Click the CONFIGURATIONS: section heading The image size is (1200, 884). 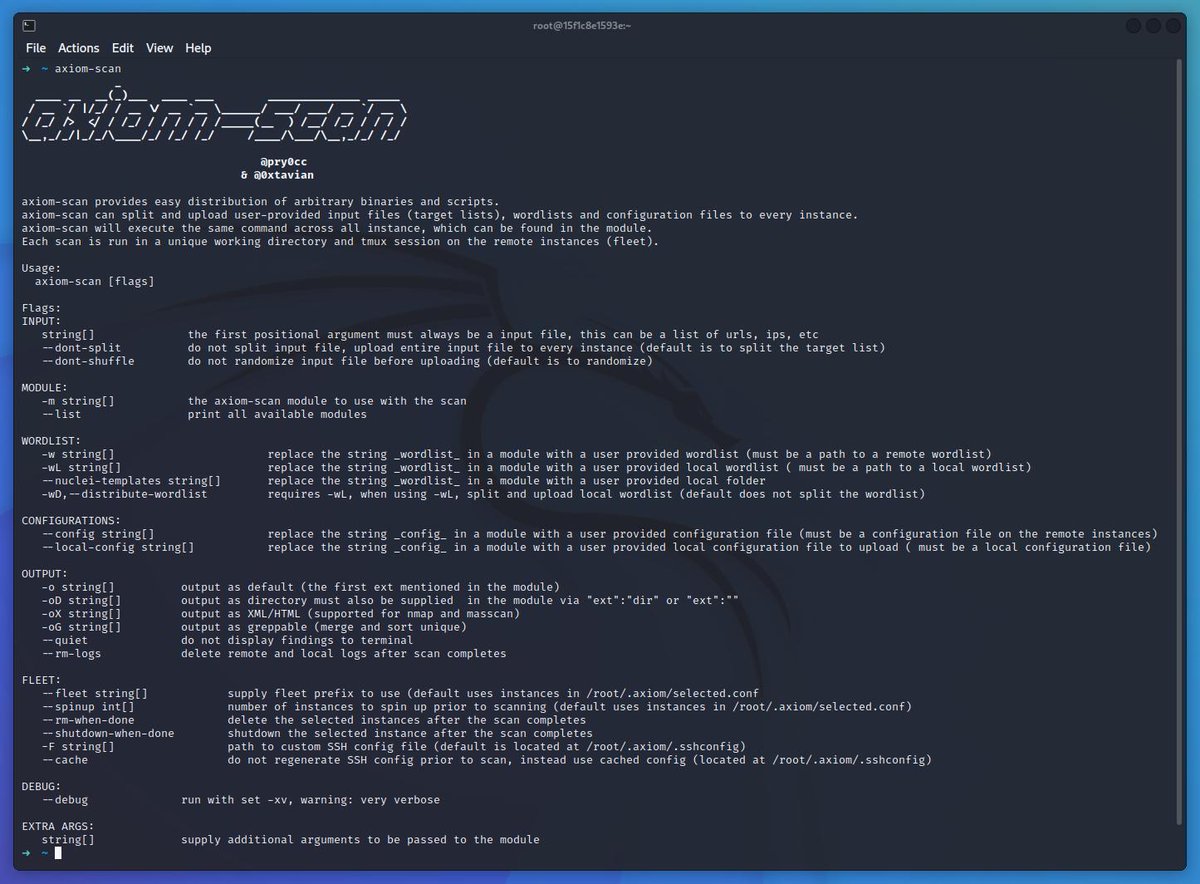(x=71, y=520)
